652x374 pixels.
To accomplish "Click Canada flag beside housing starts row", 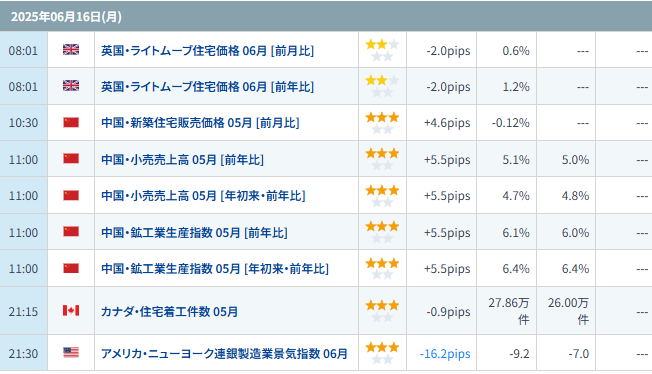I will (71, 311).
